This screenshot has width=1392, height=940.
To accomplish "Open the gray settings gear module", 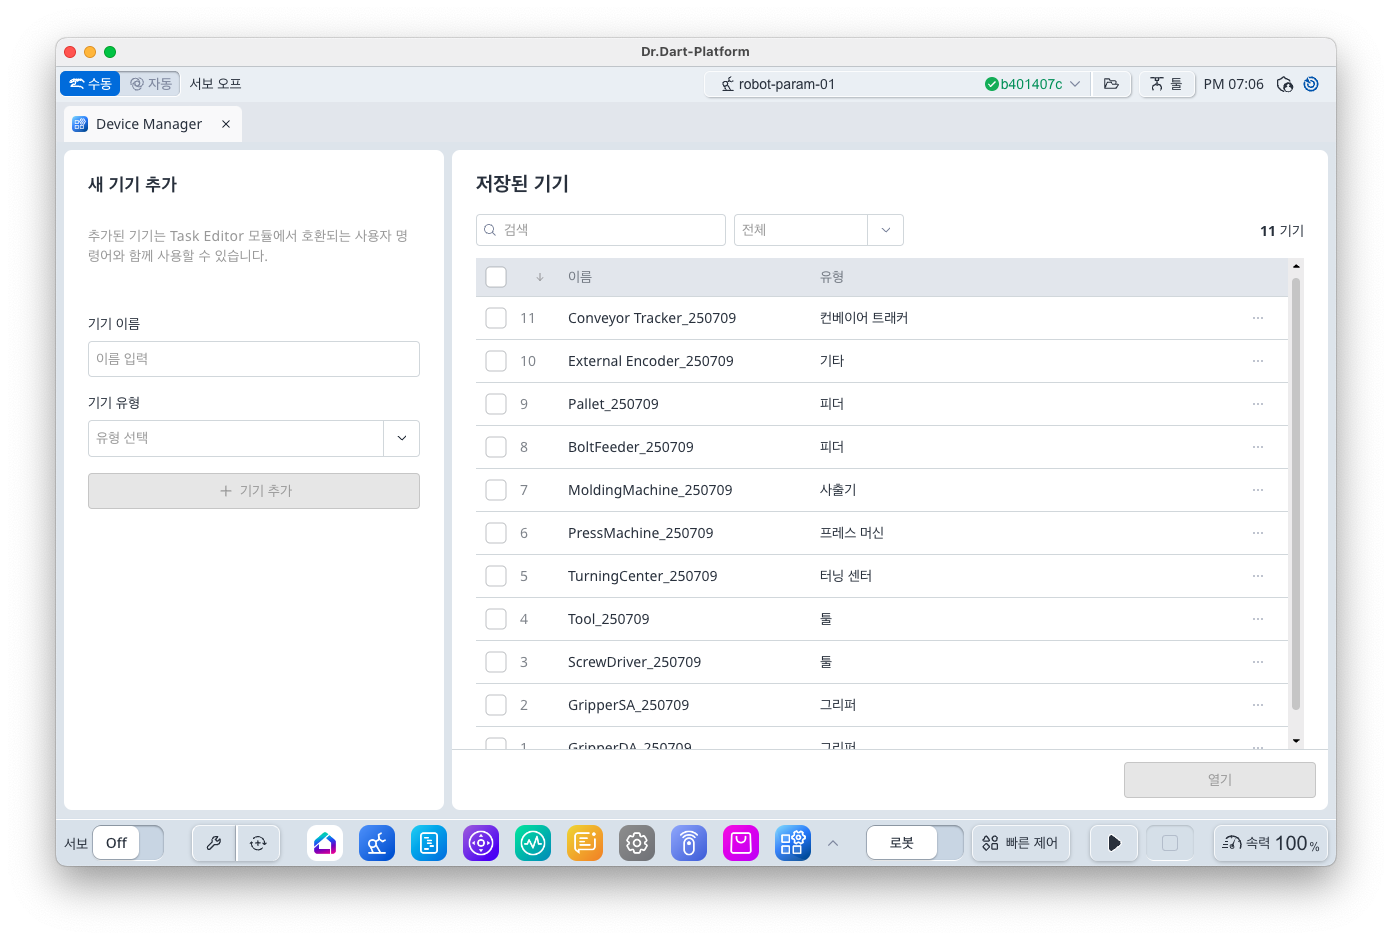I will pos(637,843).
